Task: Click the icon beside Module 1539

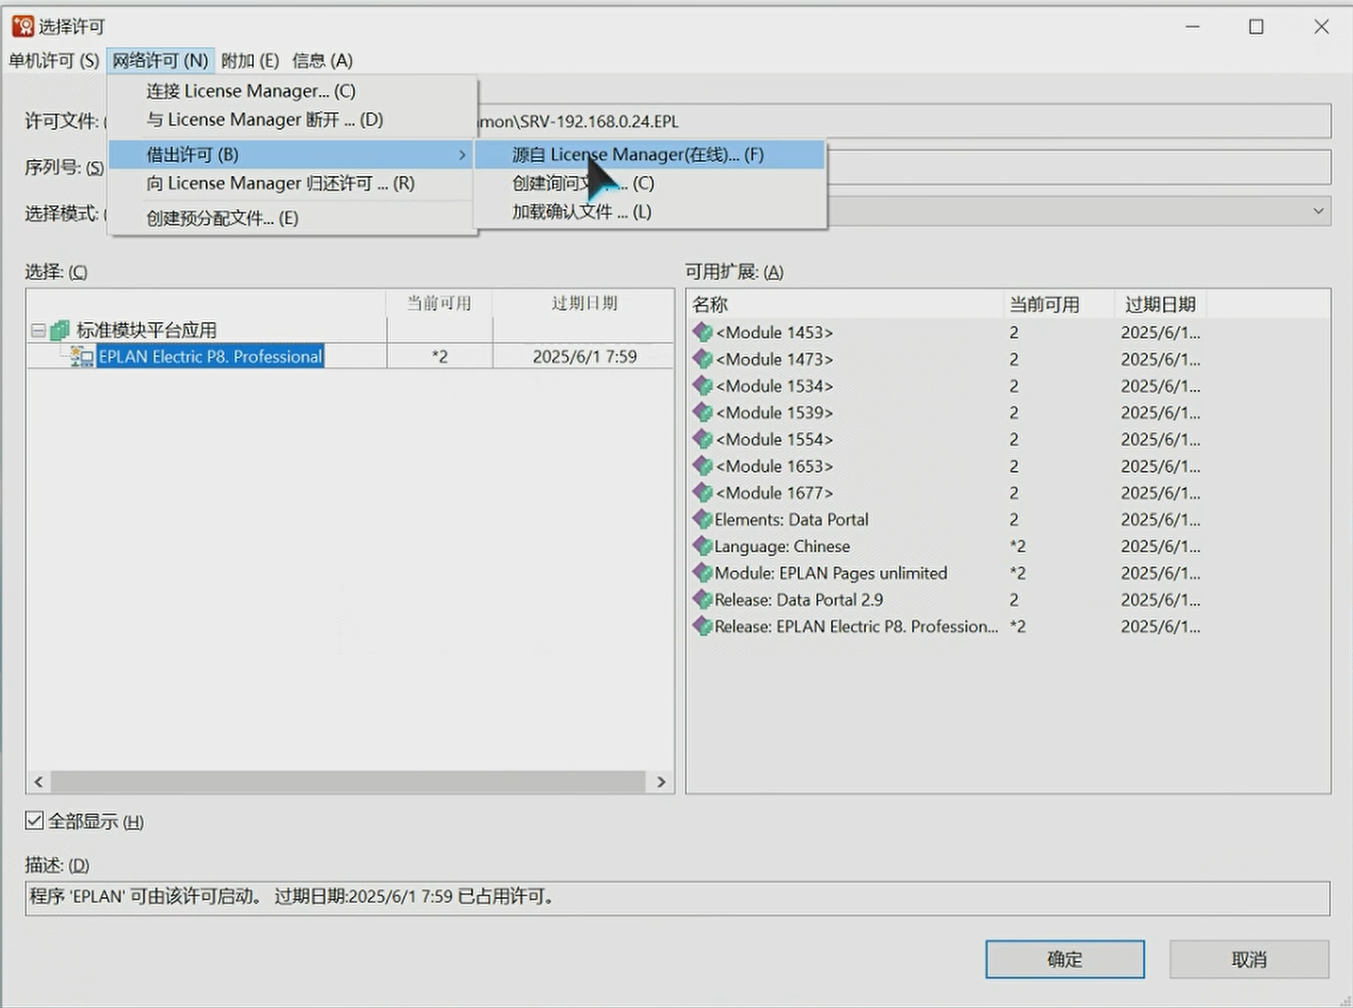Action: [x=702, y=412]
